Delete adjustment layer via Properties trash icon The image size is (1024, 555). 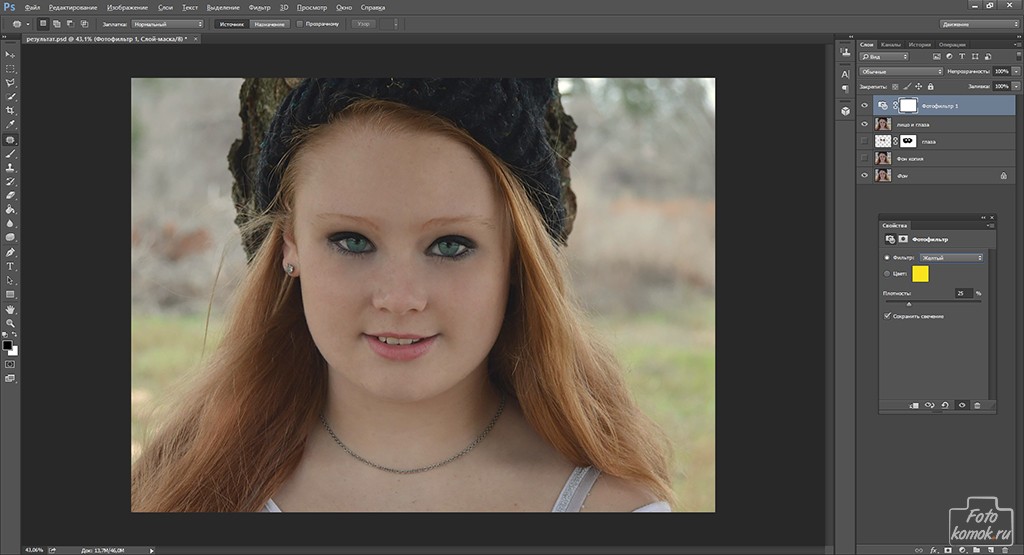[x=977, y=405]
